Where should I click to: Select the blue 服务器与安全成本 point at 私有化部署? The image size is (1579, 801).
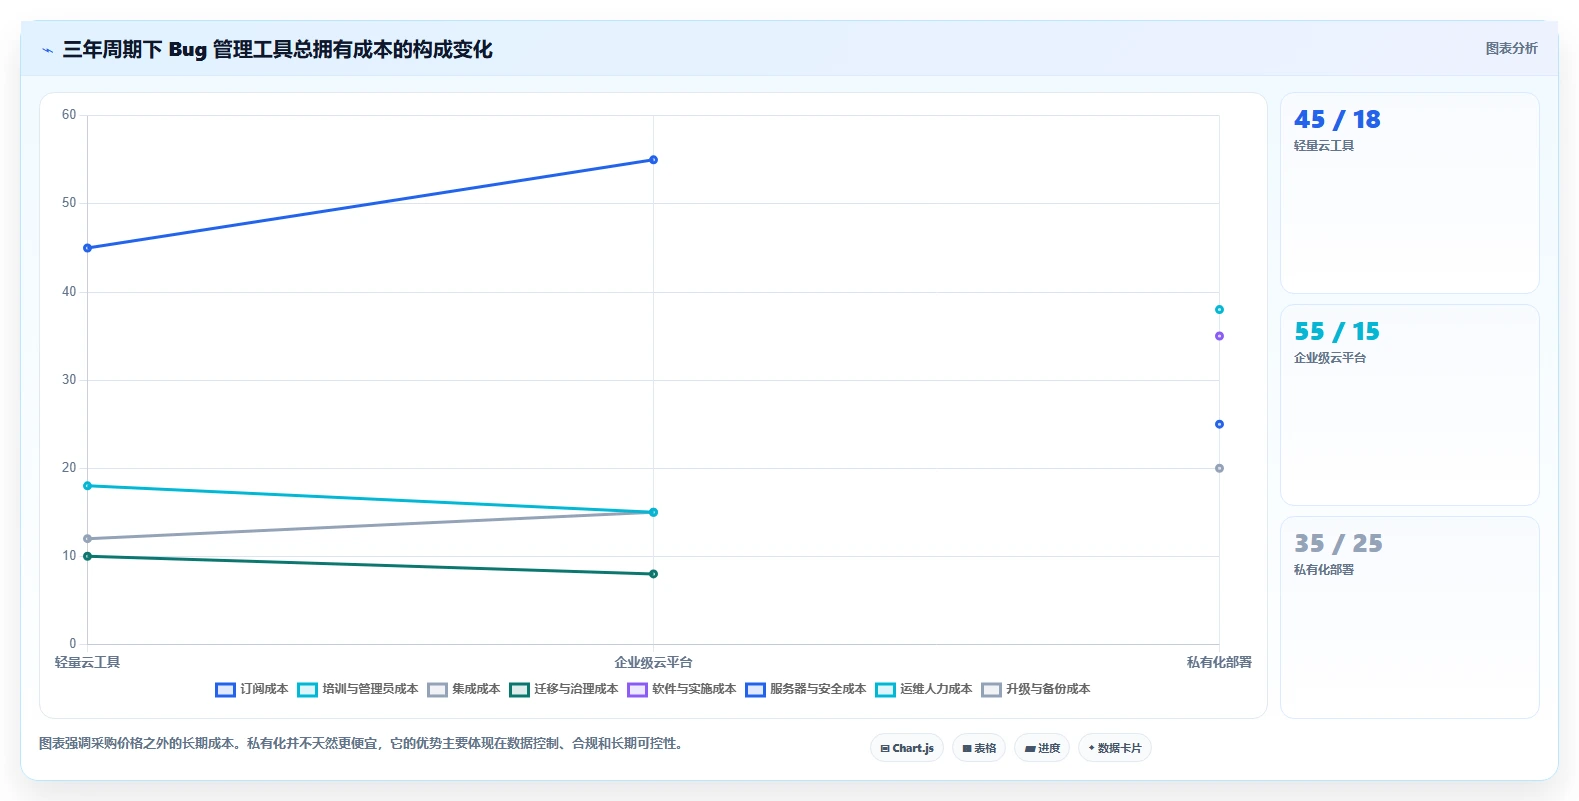click(x=1219, y=424)
